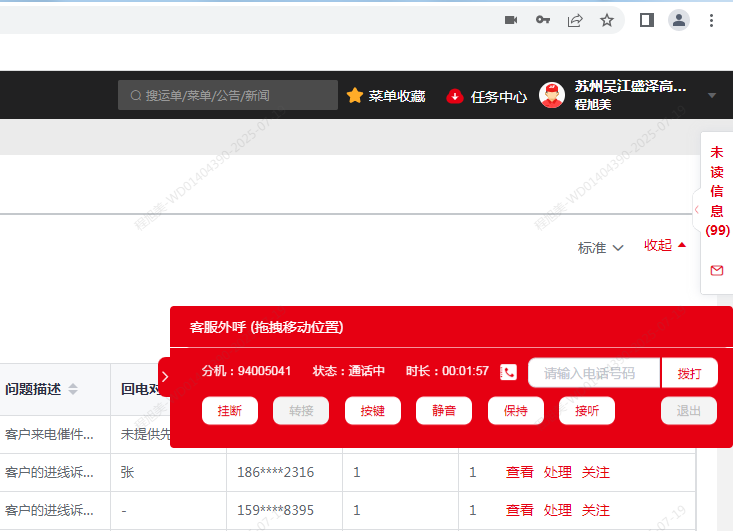Click the callback name cell 张

point(127,472)
